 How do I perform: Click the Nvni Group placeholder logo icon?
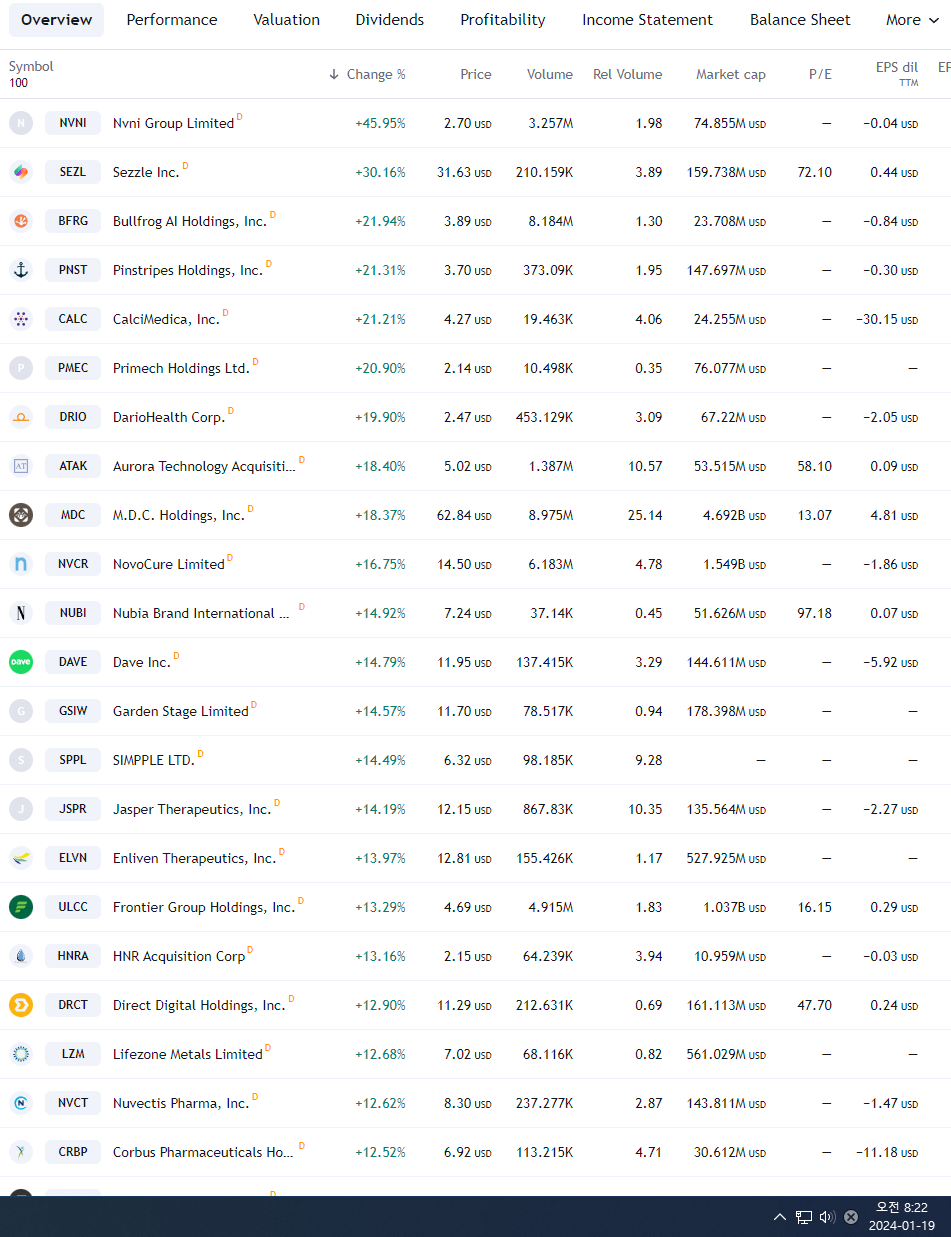21,123
